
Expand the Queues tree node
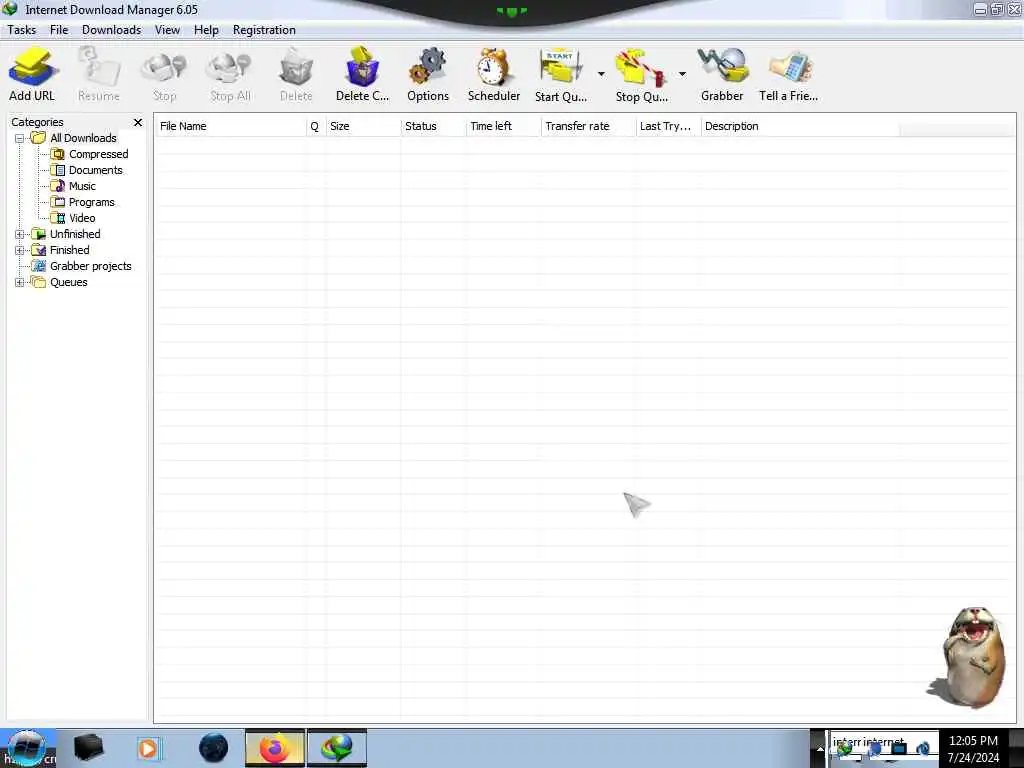pyautogui.click(x=20, y=282)
